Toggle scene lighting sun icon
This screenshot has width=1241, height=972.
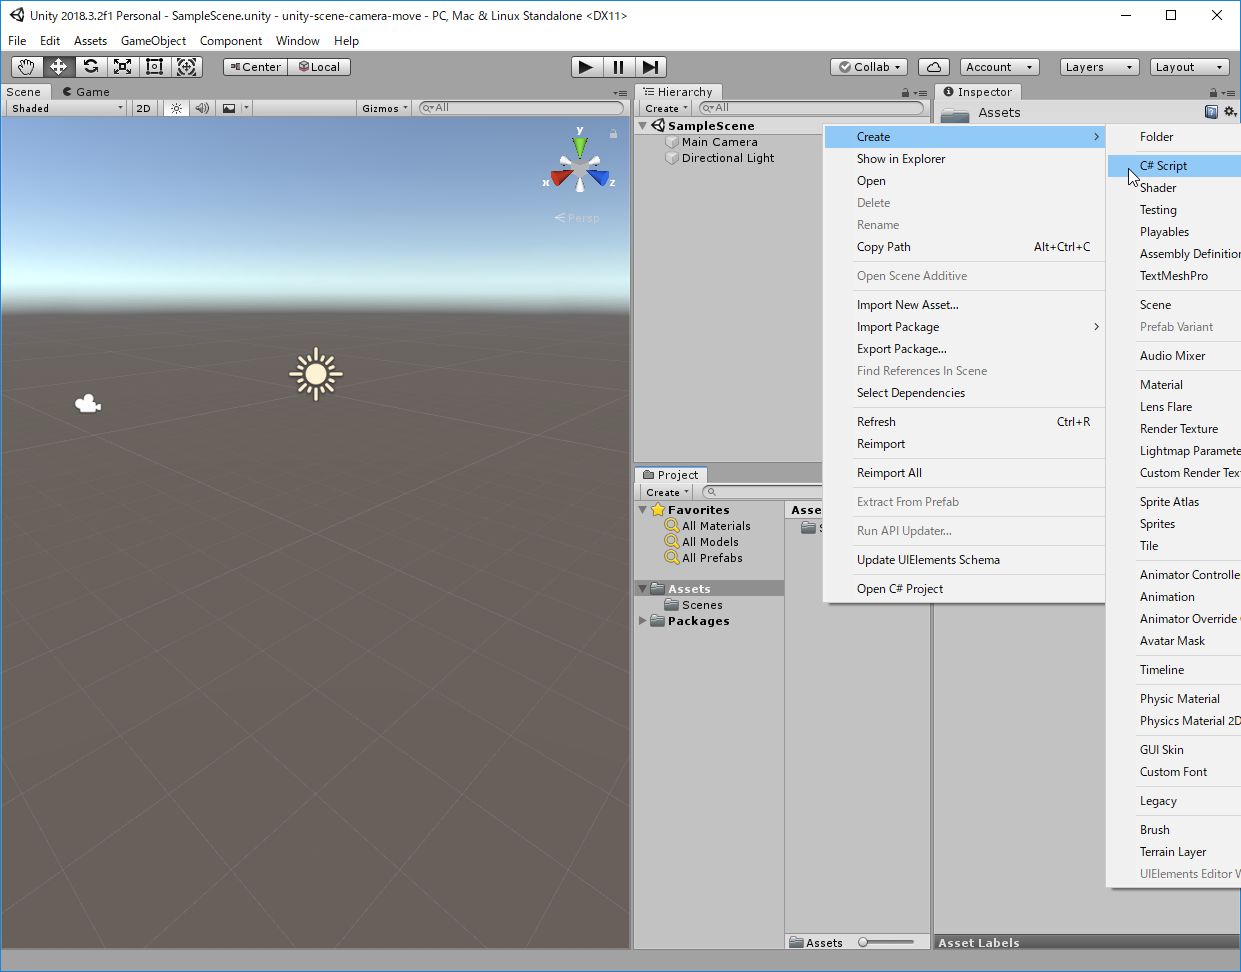point(177,108)
